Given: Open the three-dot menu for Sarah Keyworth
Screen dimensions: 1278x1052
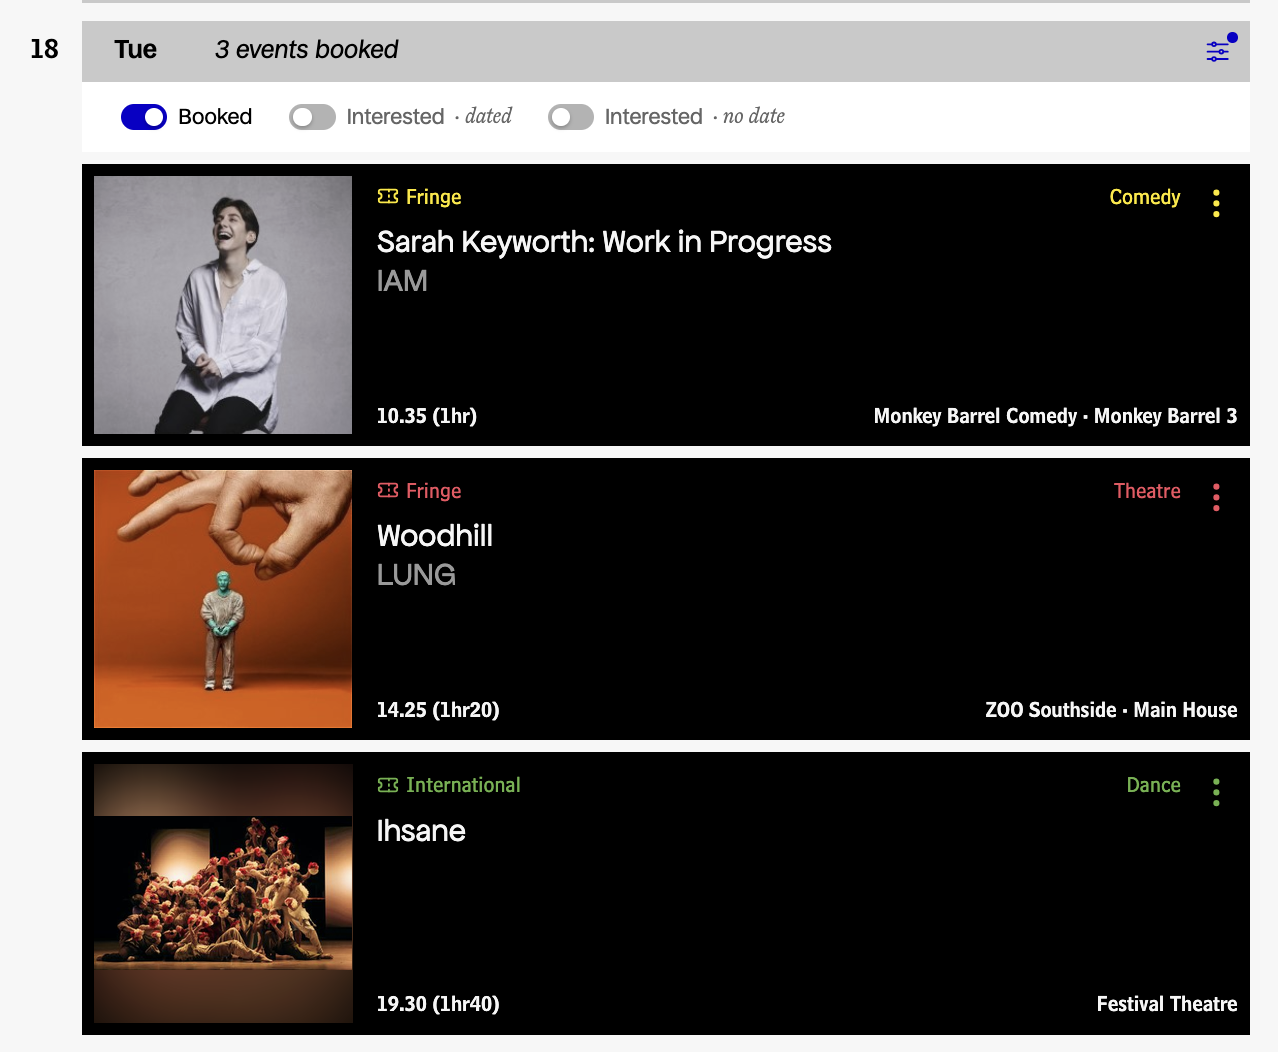Looking at the screenshot, I should tap(1216, 203).
